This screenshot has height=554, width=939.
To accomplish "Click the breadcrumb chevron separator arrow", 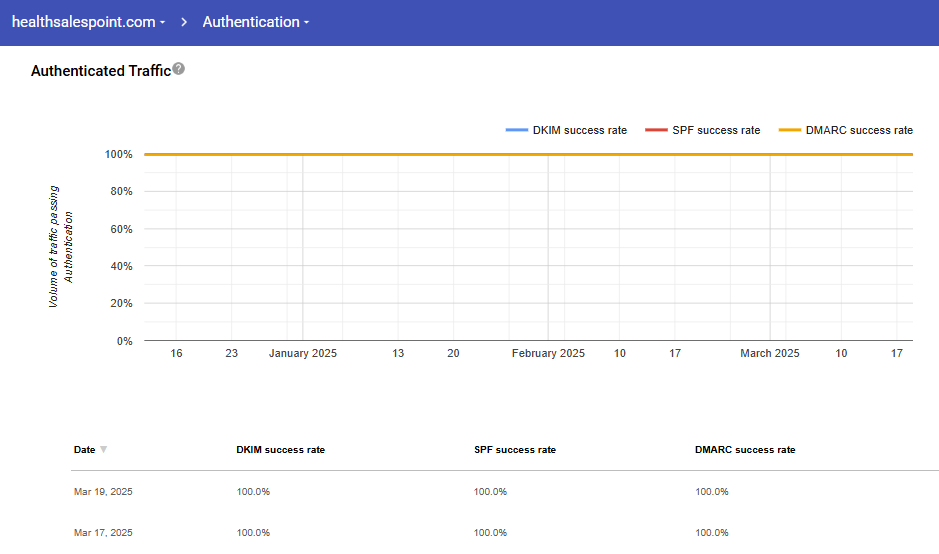I will [x=184, y=22].
